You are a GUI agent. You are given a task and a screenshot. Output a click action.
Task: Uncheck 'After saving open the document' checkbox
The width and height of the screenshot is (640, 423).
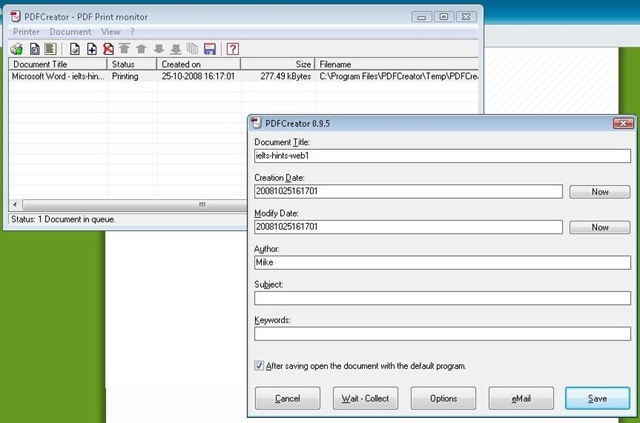pyautogui.click(x=259, y=365)
